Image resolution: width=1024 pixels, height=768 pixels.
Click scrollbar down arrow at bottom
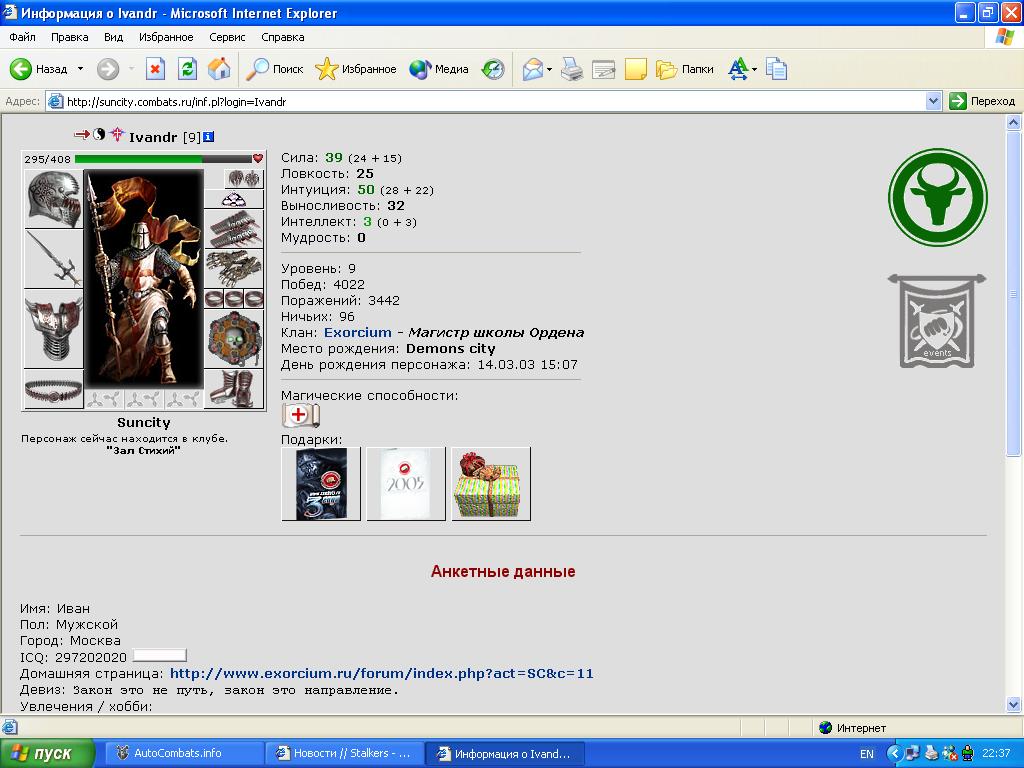1014,704
